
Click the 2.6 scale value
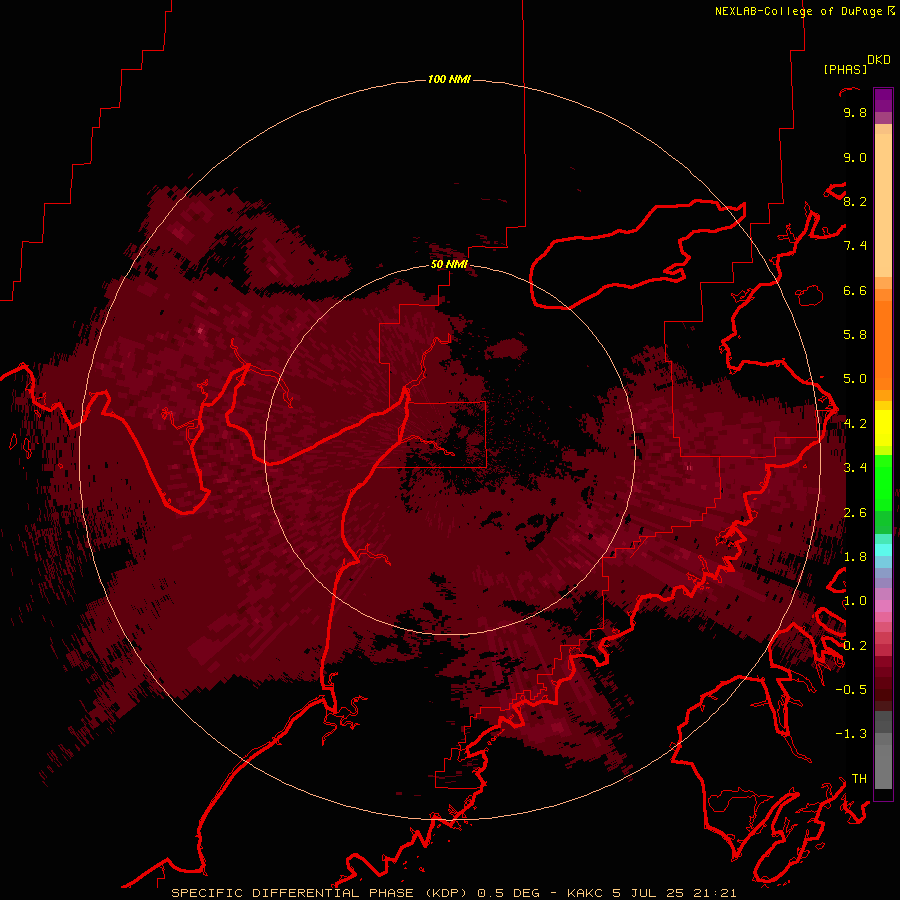pos(855,513)
